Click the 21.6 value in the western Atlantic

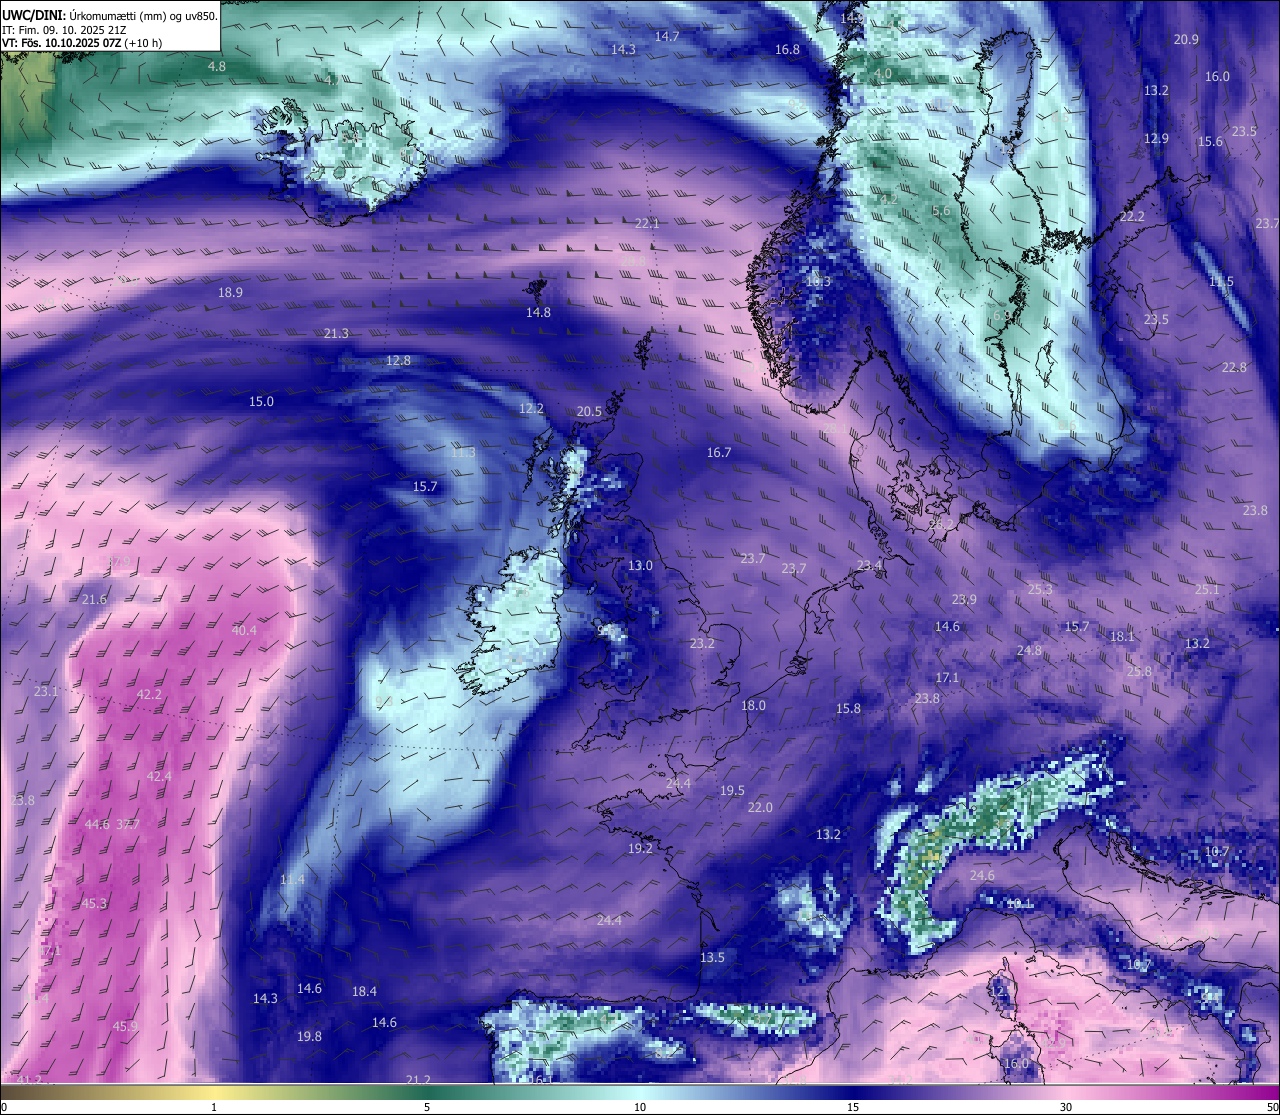(94, 599)
